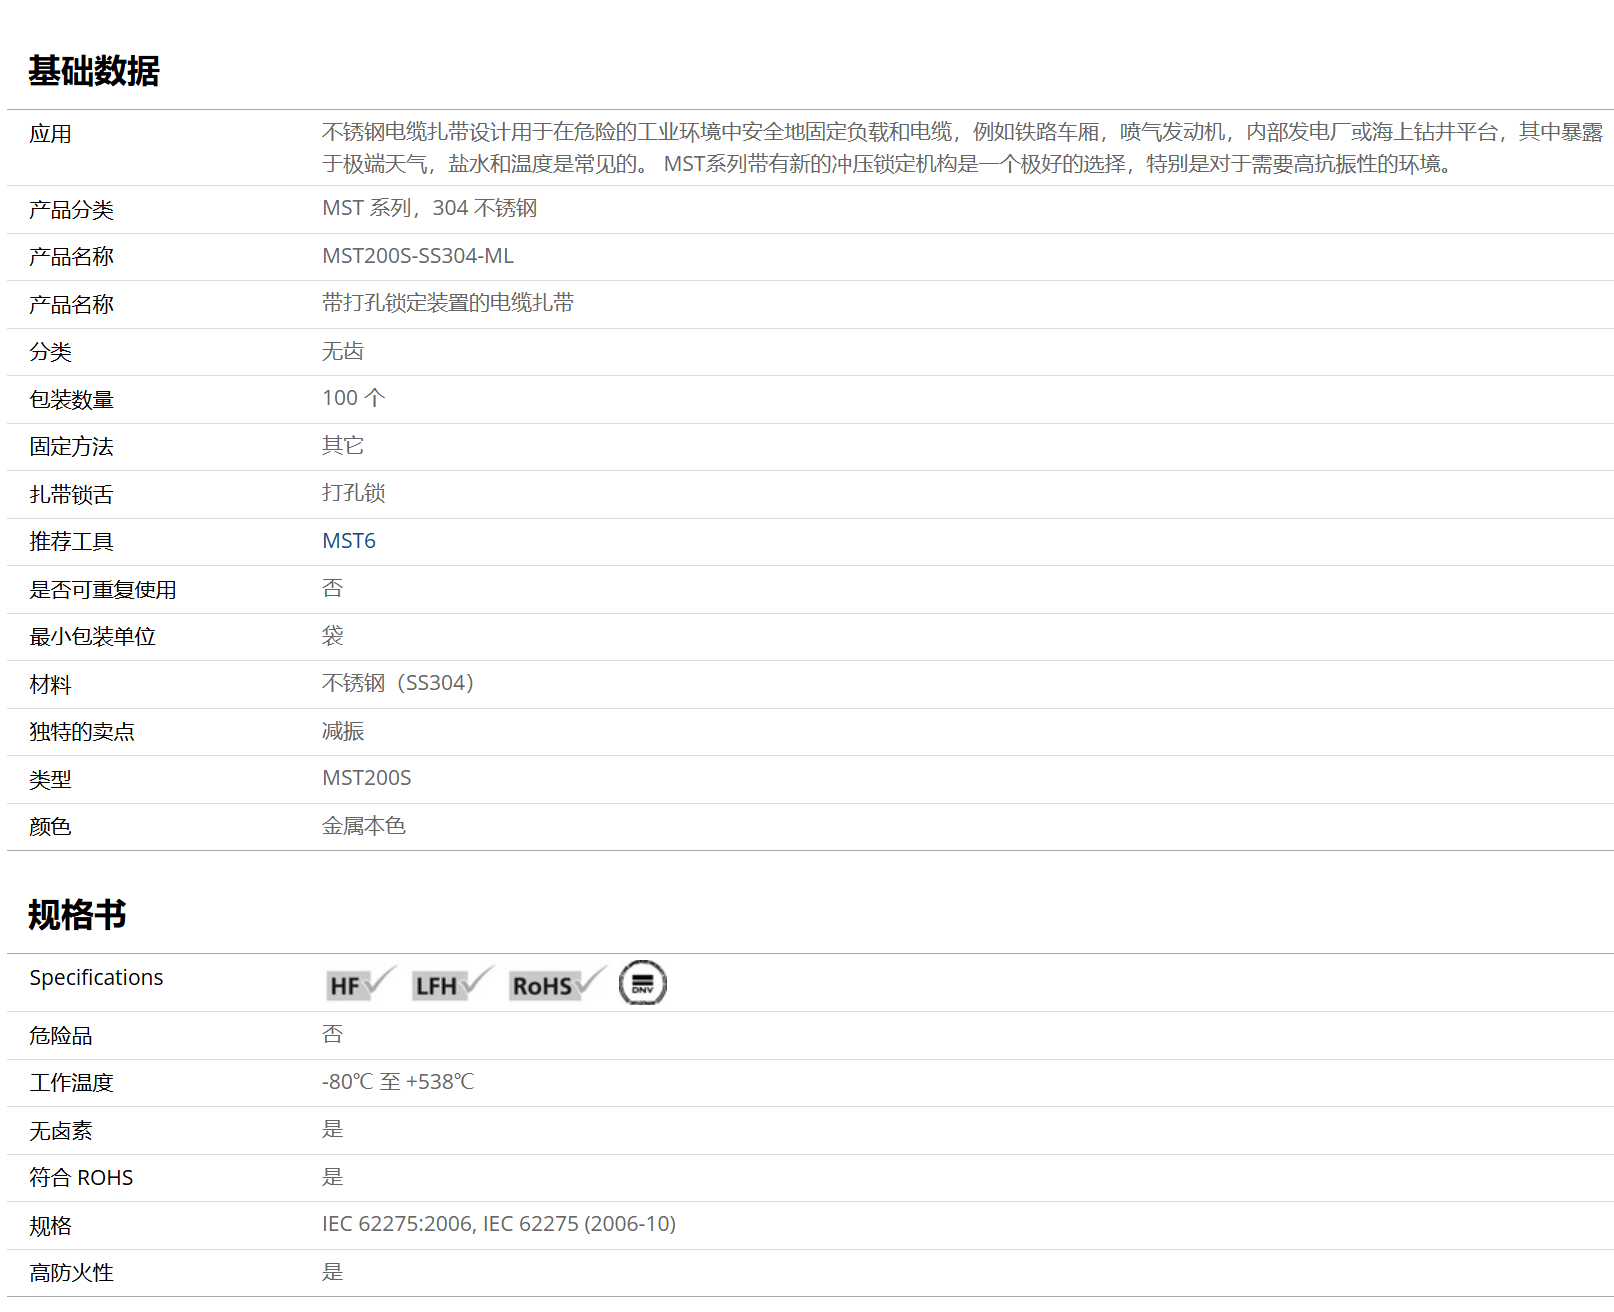
Task: Click the Specifications row label
Action: tap(96, 978)
